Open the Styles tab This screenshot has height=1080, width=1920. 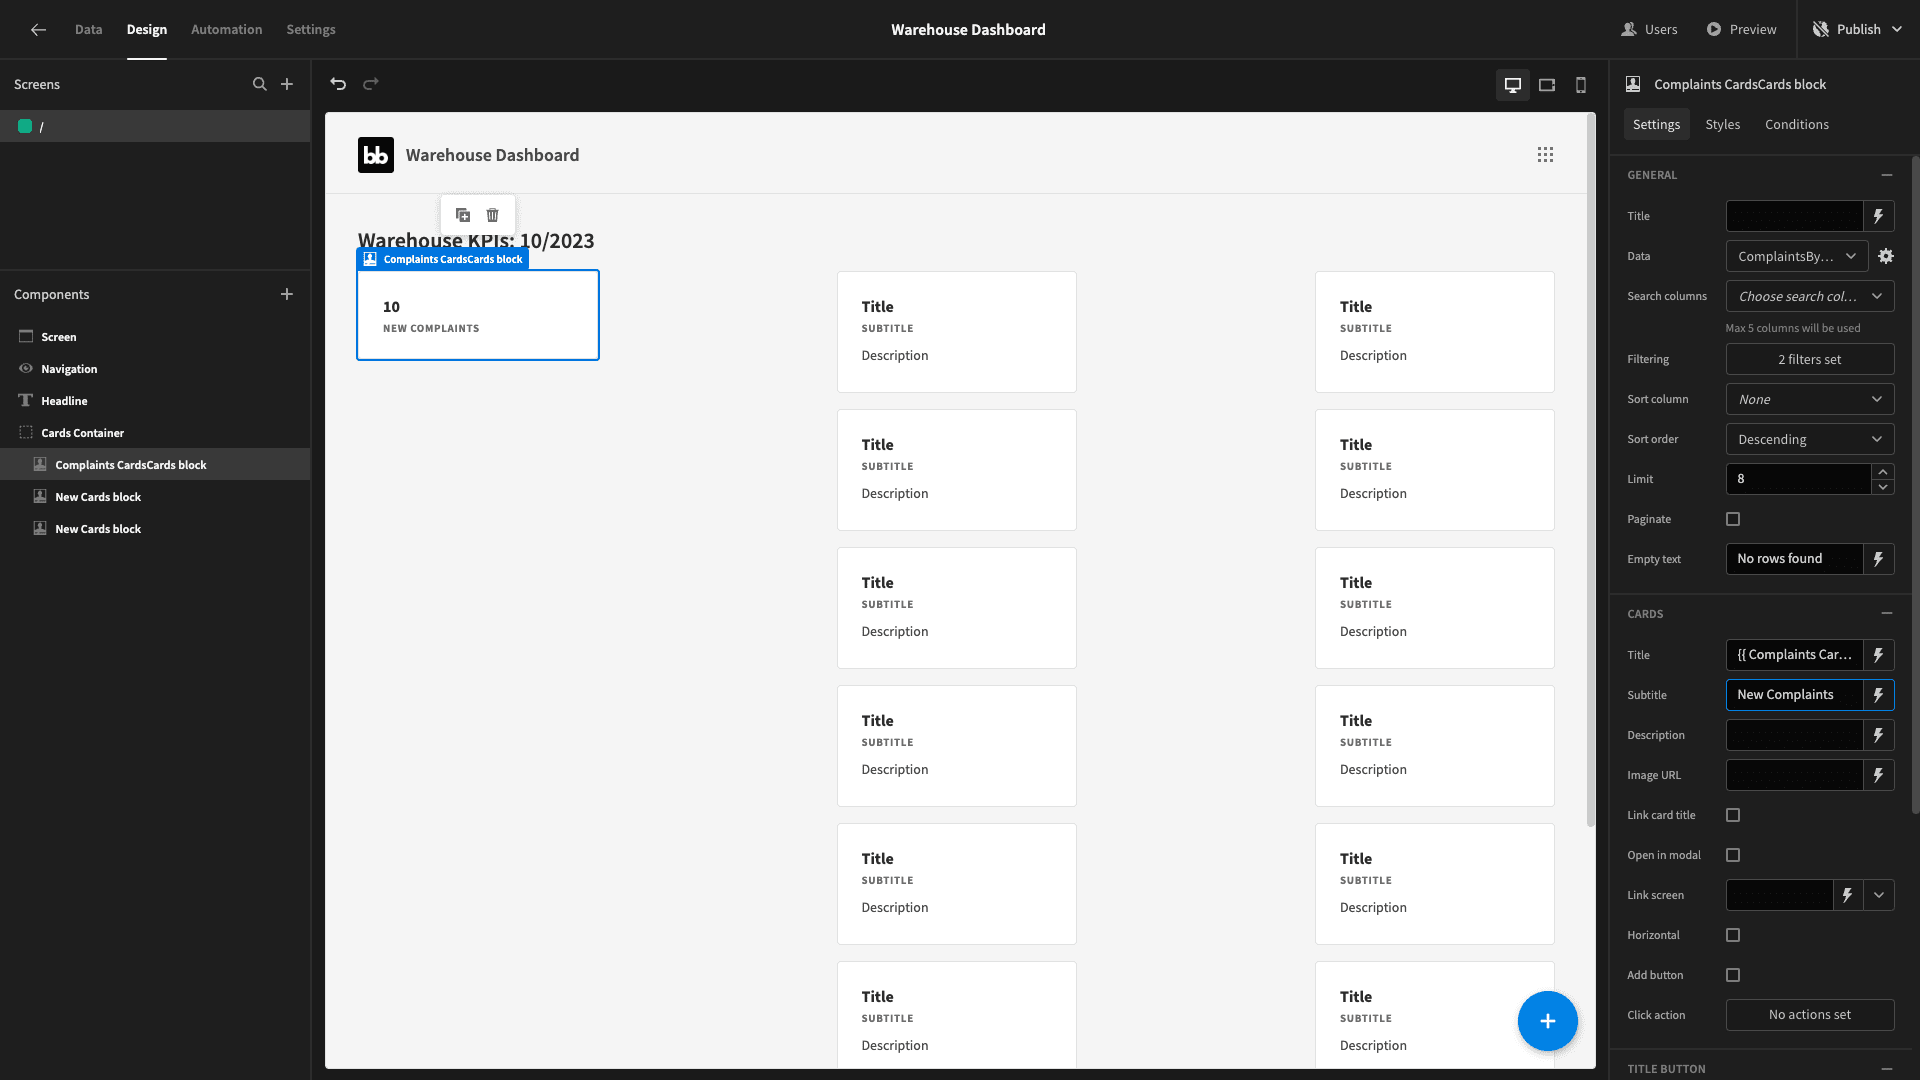(x=1723, y=125)
